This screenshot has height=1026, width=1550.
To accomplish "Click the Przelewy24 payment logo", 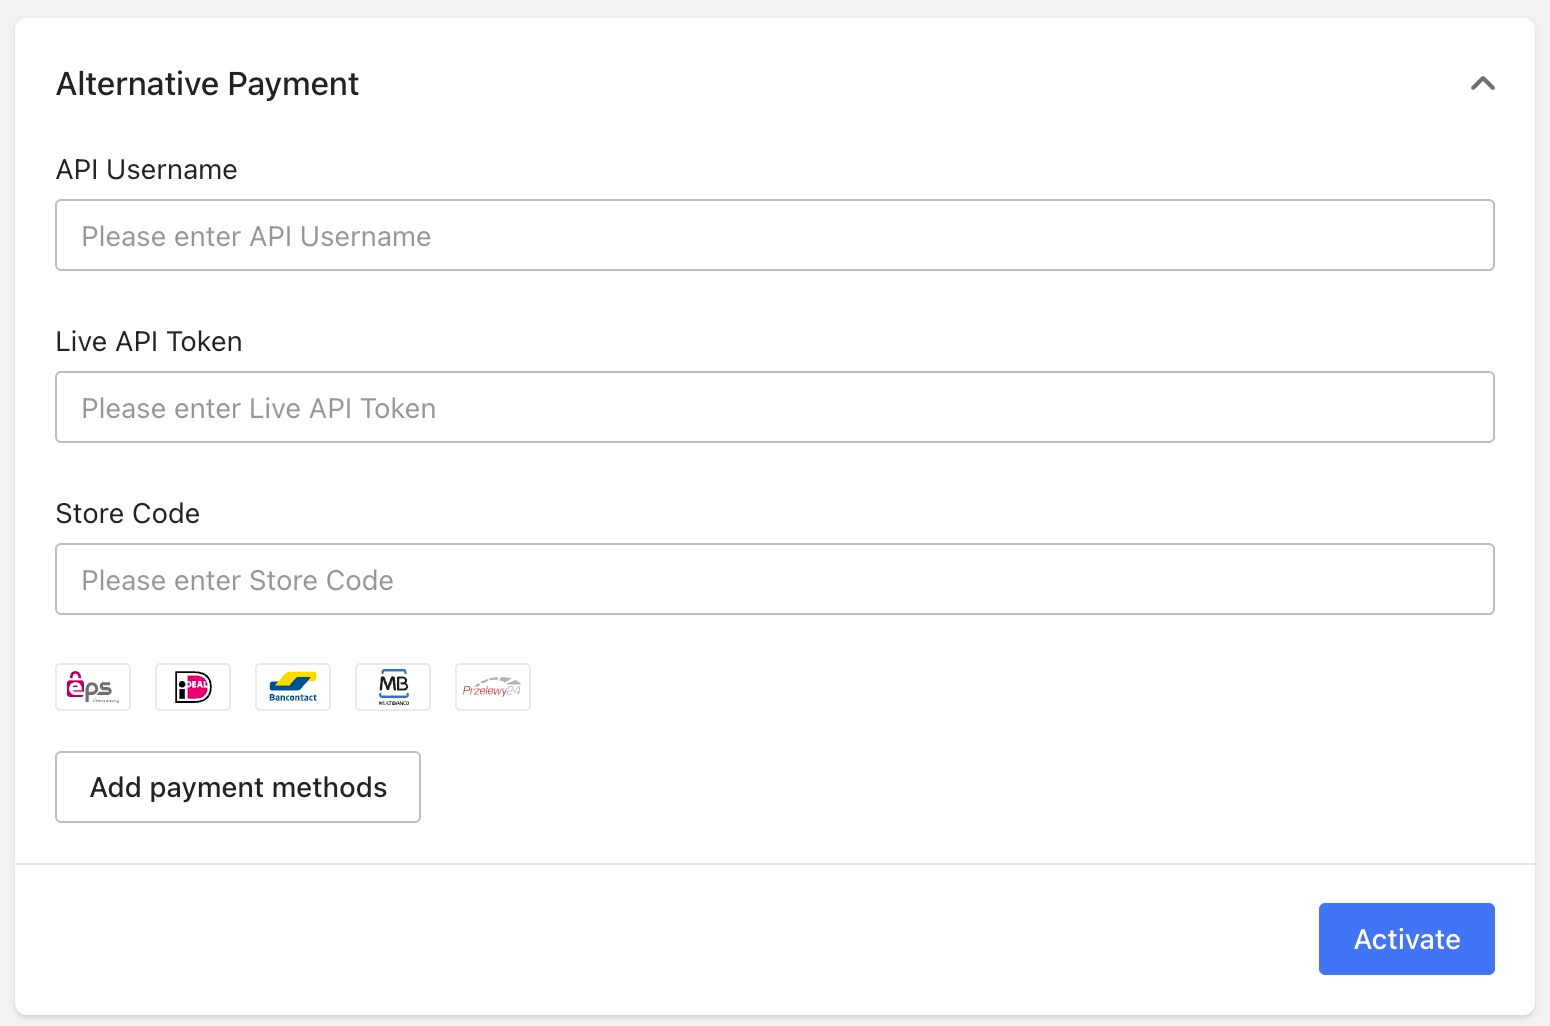I will click(x=493, y=687).
